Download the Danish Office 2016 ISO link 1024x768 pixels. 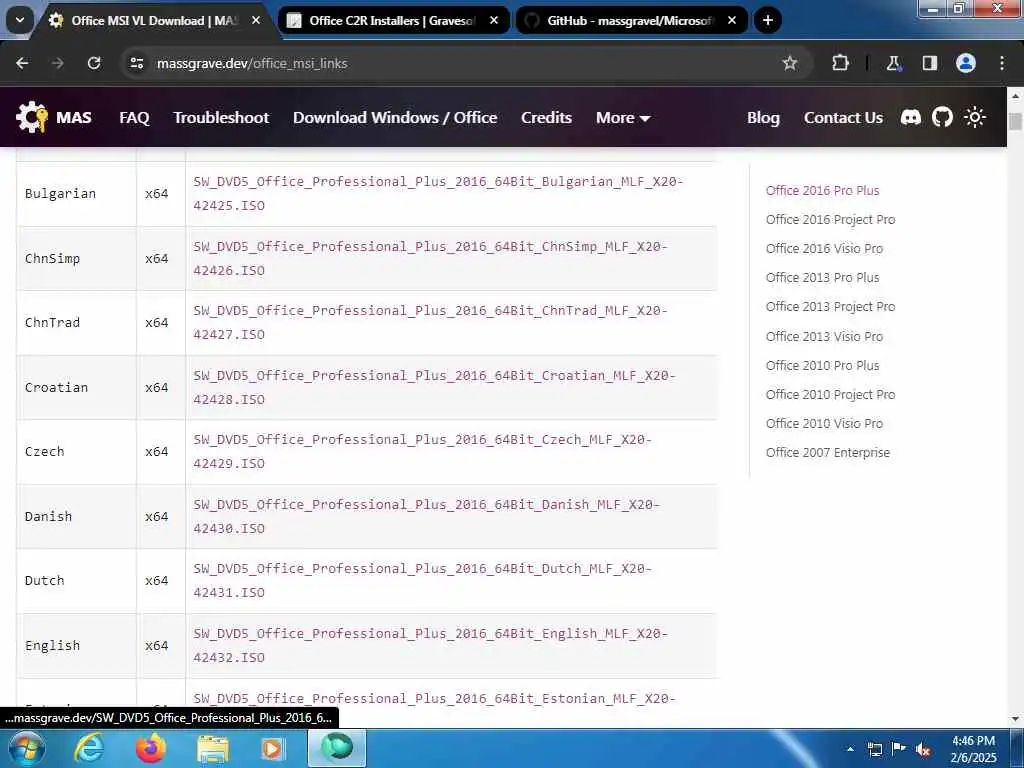pos(426,516)
